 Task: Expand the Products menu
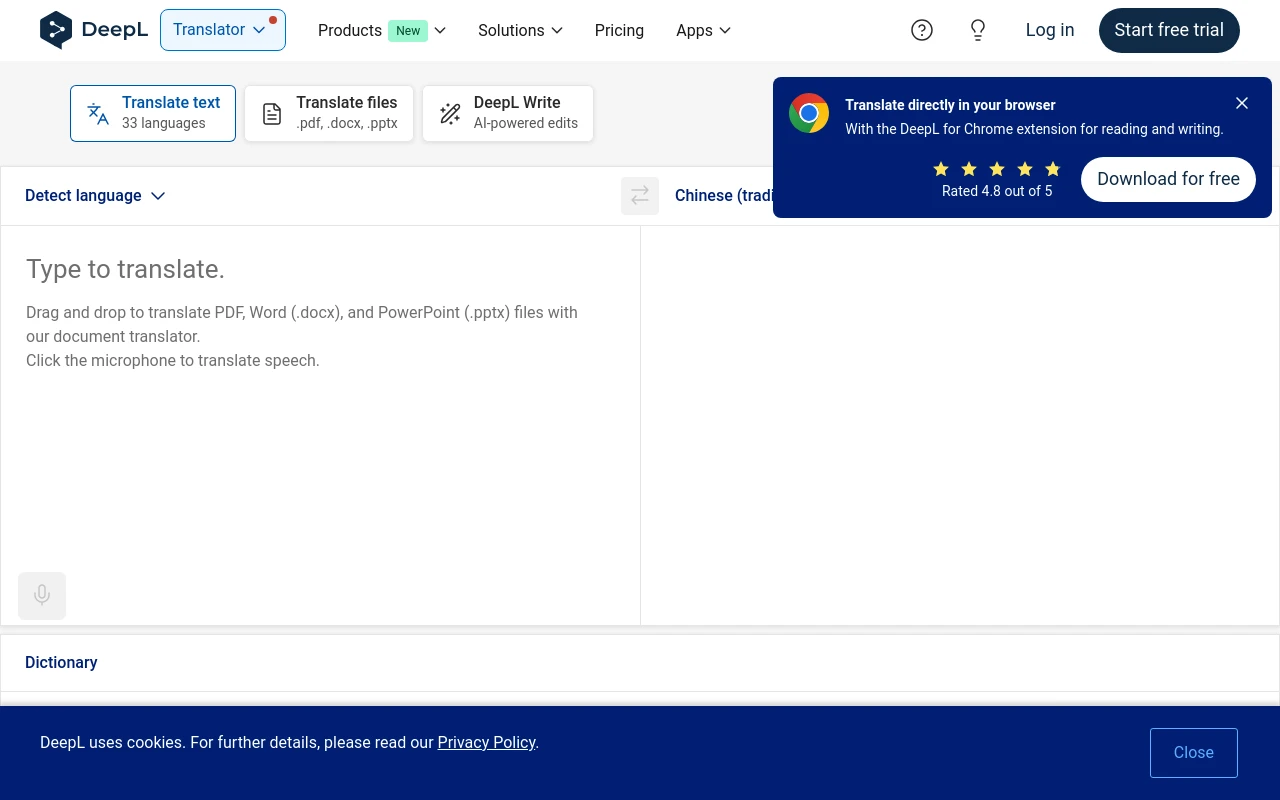381,30
